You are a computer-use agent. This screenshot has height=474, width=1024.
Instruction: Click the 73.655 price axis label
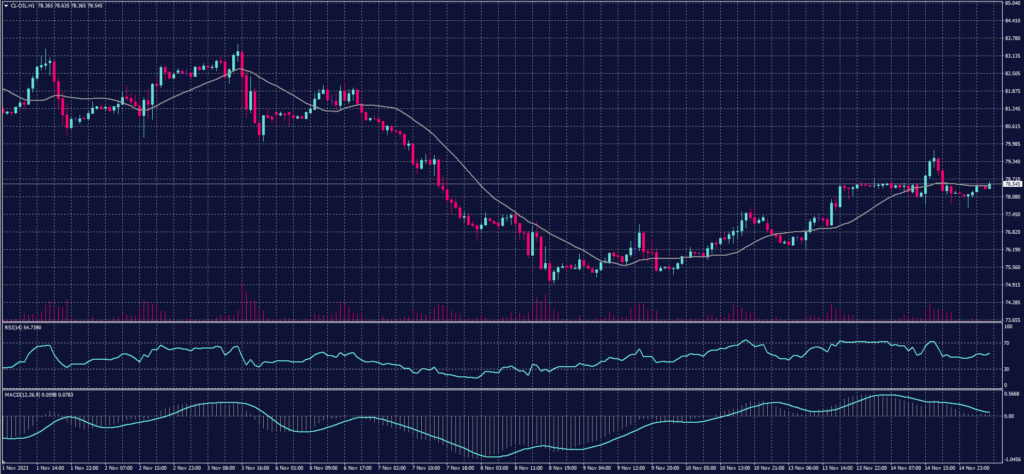(1011, 320)
